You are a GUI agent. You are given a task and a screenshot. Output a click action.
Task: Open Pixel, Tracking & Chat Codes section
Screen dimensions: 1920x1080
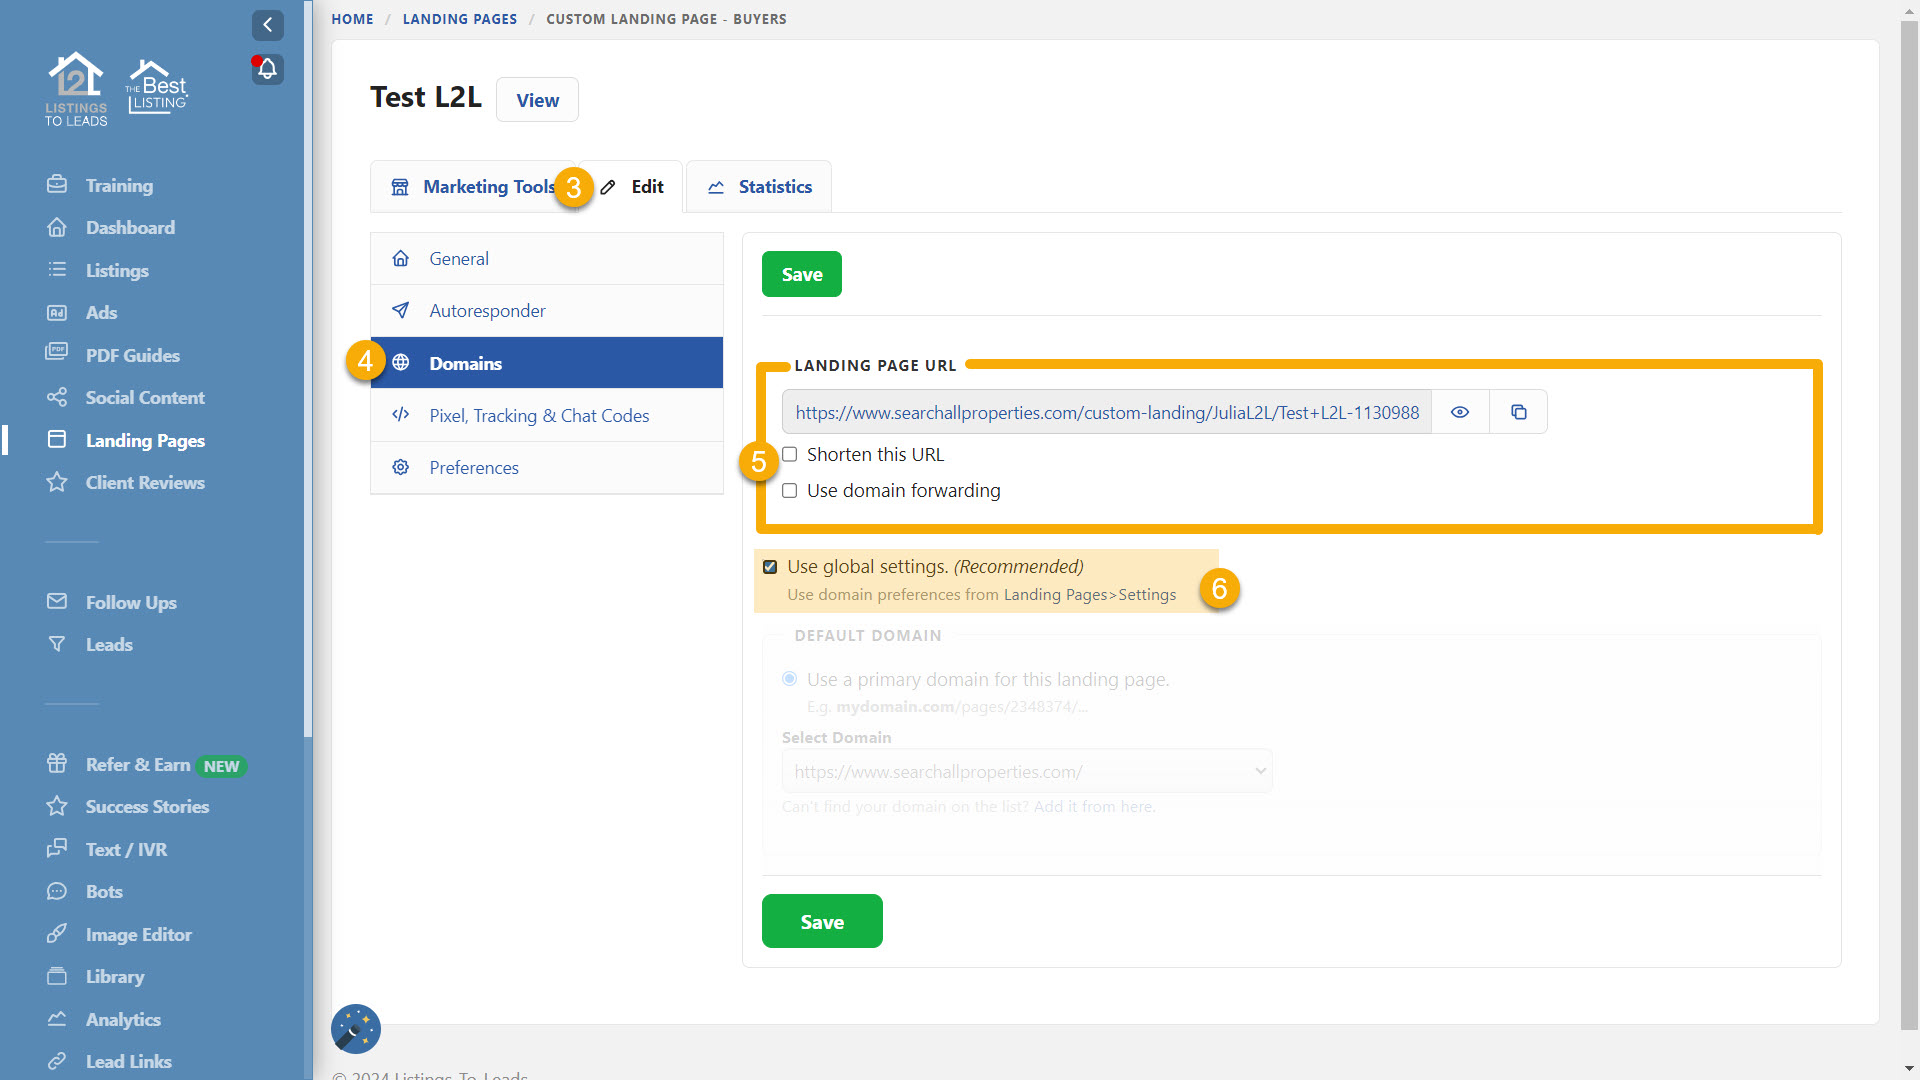click(x=539, y=415)
